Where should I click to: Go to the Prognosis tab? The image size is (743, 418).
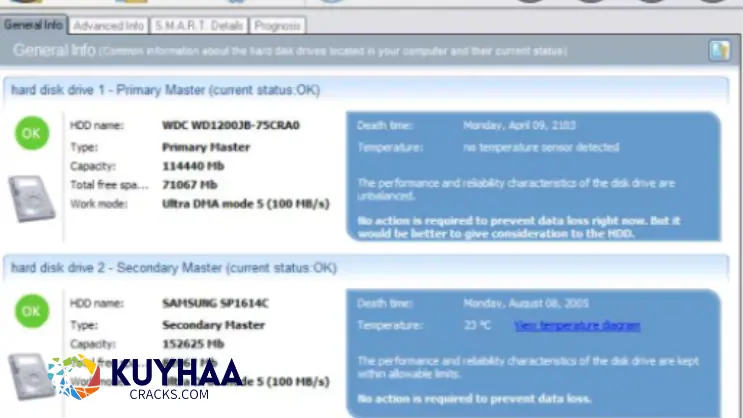277,25
